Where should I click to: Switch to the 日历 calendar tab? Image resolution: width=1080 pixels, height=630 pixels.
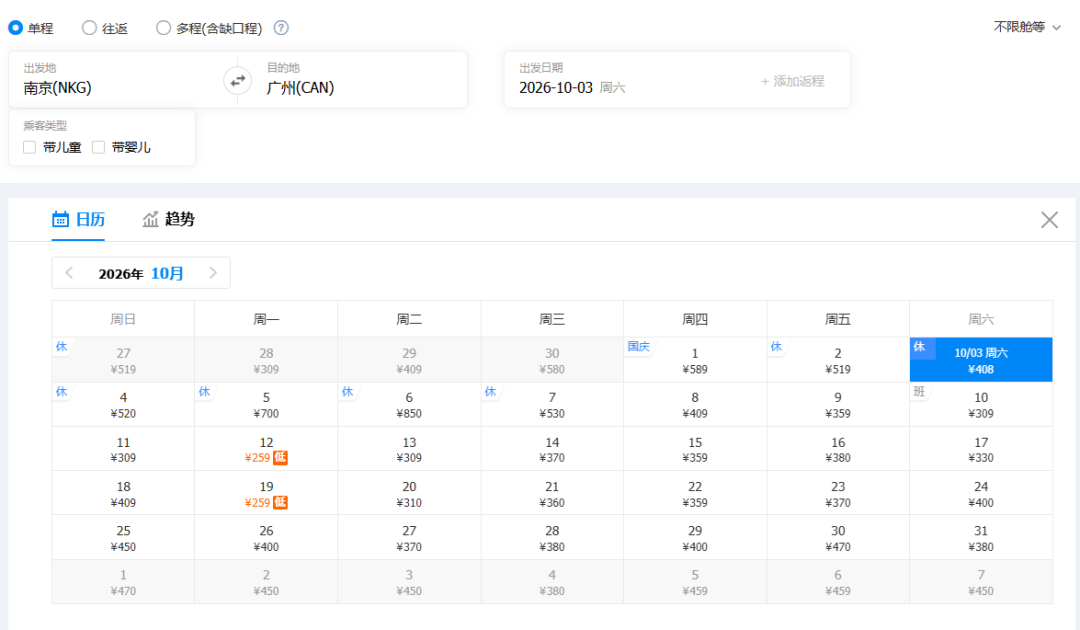pos(79,220)
